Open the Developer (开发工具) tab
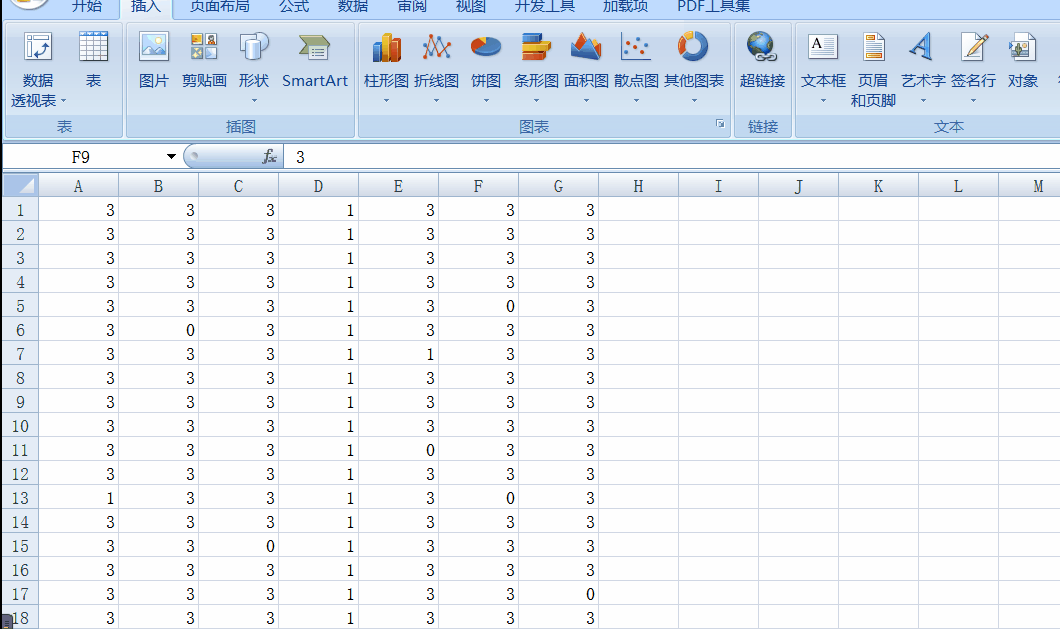The height and width of the screenshot is (629, 1060). click(x=544, y=7)
